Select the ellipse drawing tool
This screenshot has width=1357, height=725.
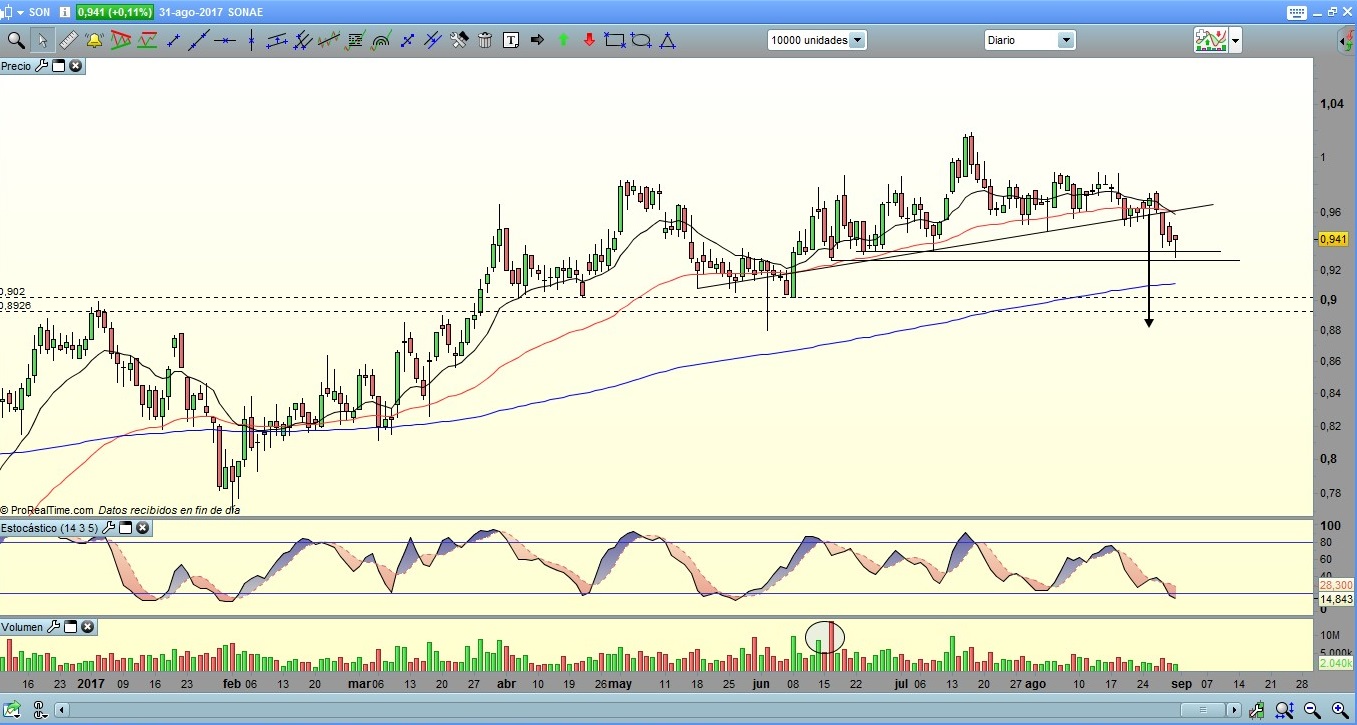point(641,40)
